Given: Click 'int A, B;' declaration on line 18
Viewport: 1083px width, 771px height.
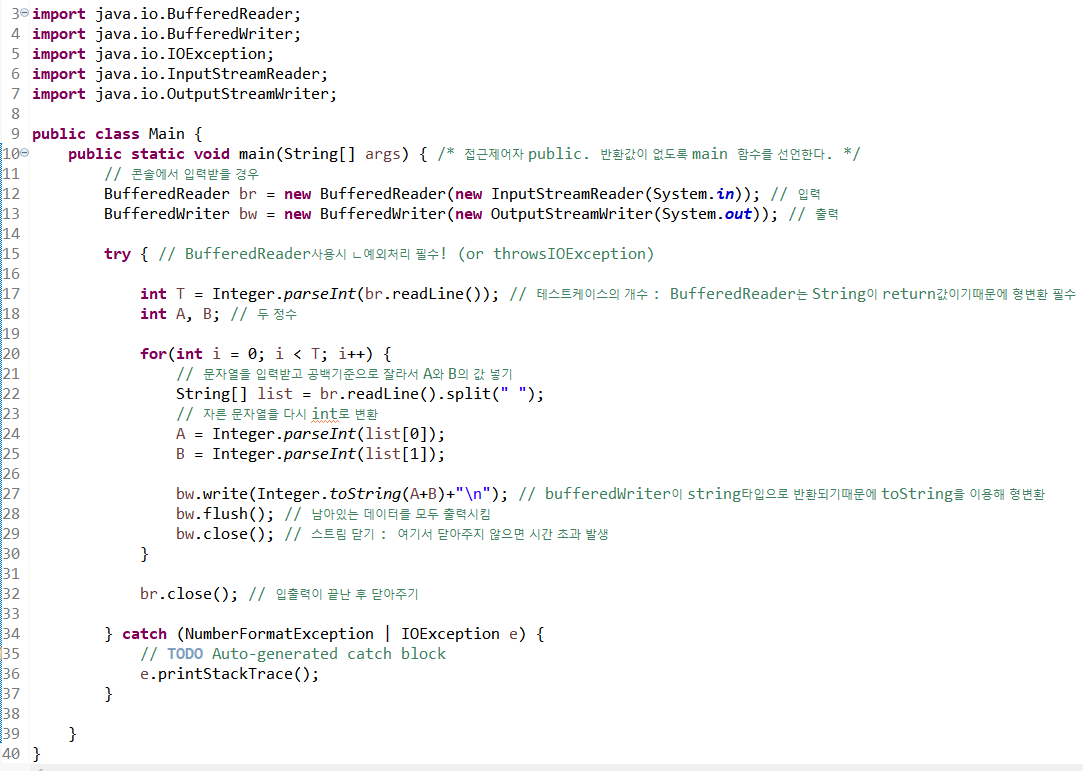Looking at the screenshot, I should pyautogui.click(x=180, y=314).
